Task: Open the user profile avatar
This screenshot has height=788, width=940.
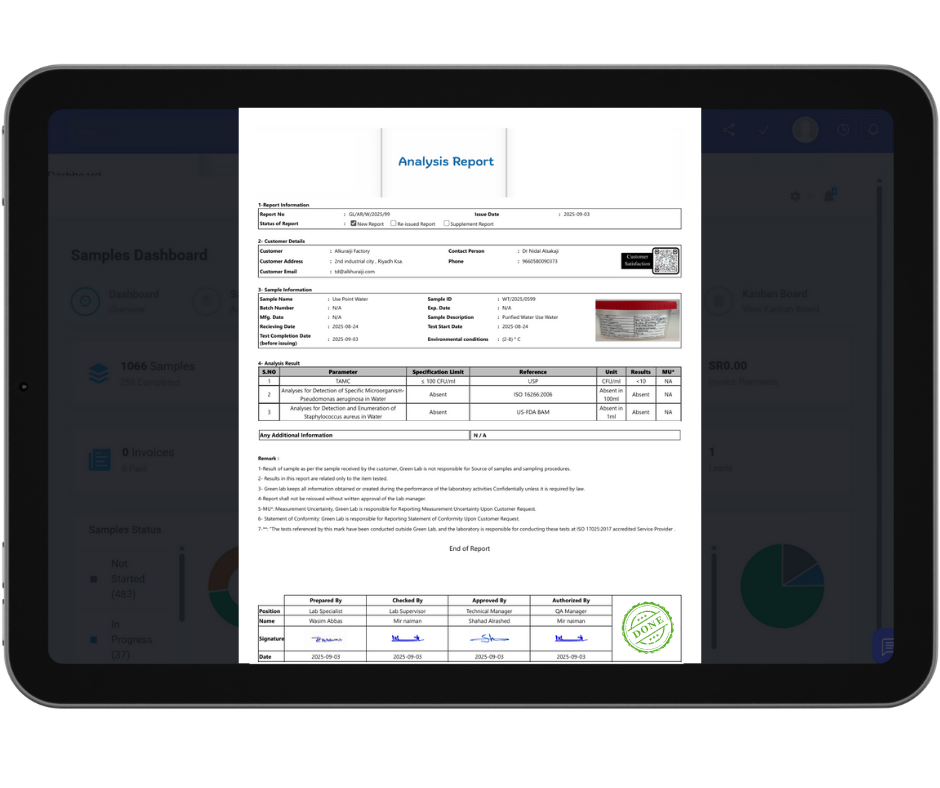Action: (x=805, y=130)
